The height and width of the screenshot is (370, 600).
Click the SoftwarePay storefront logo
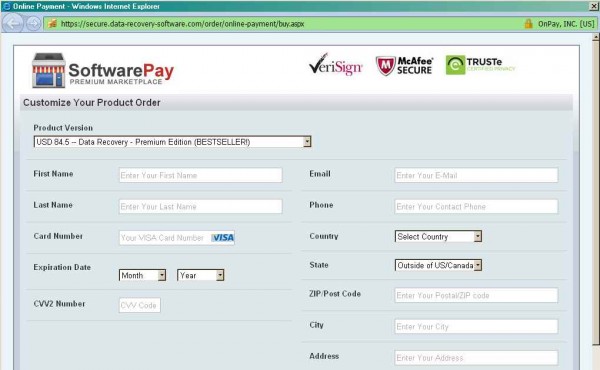pos(103,70)
